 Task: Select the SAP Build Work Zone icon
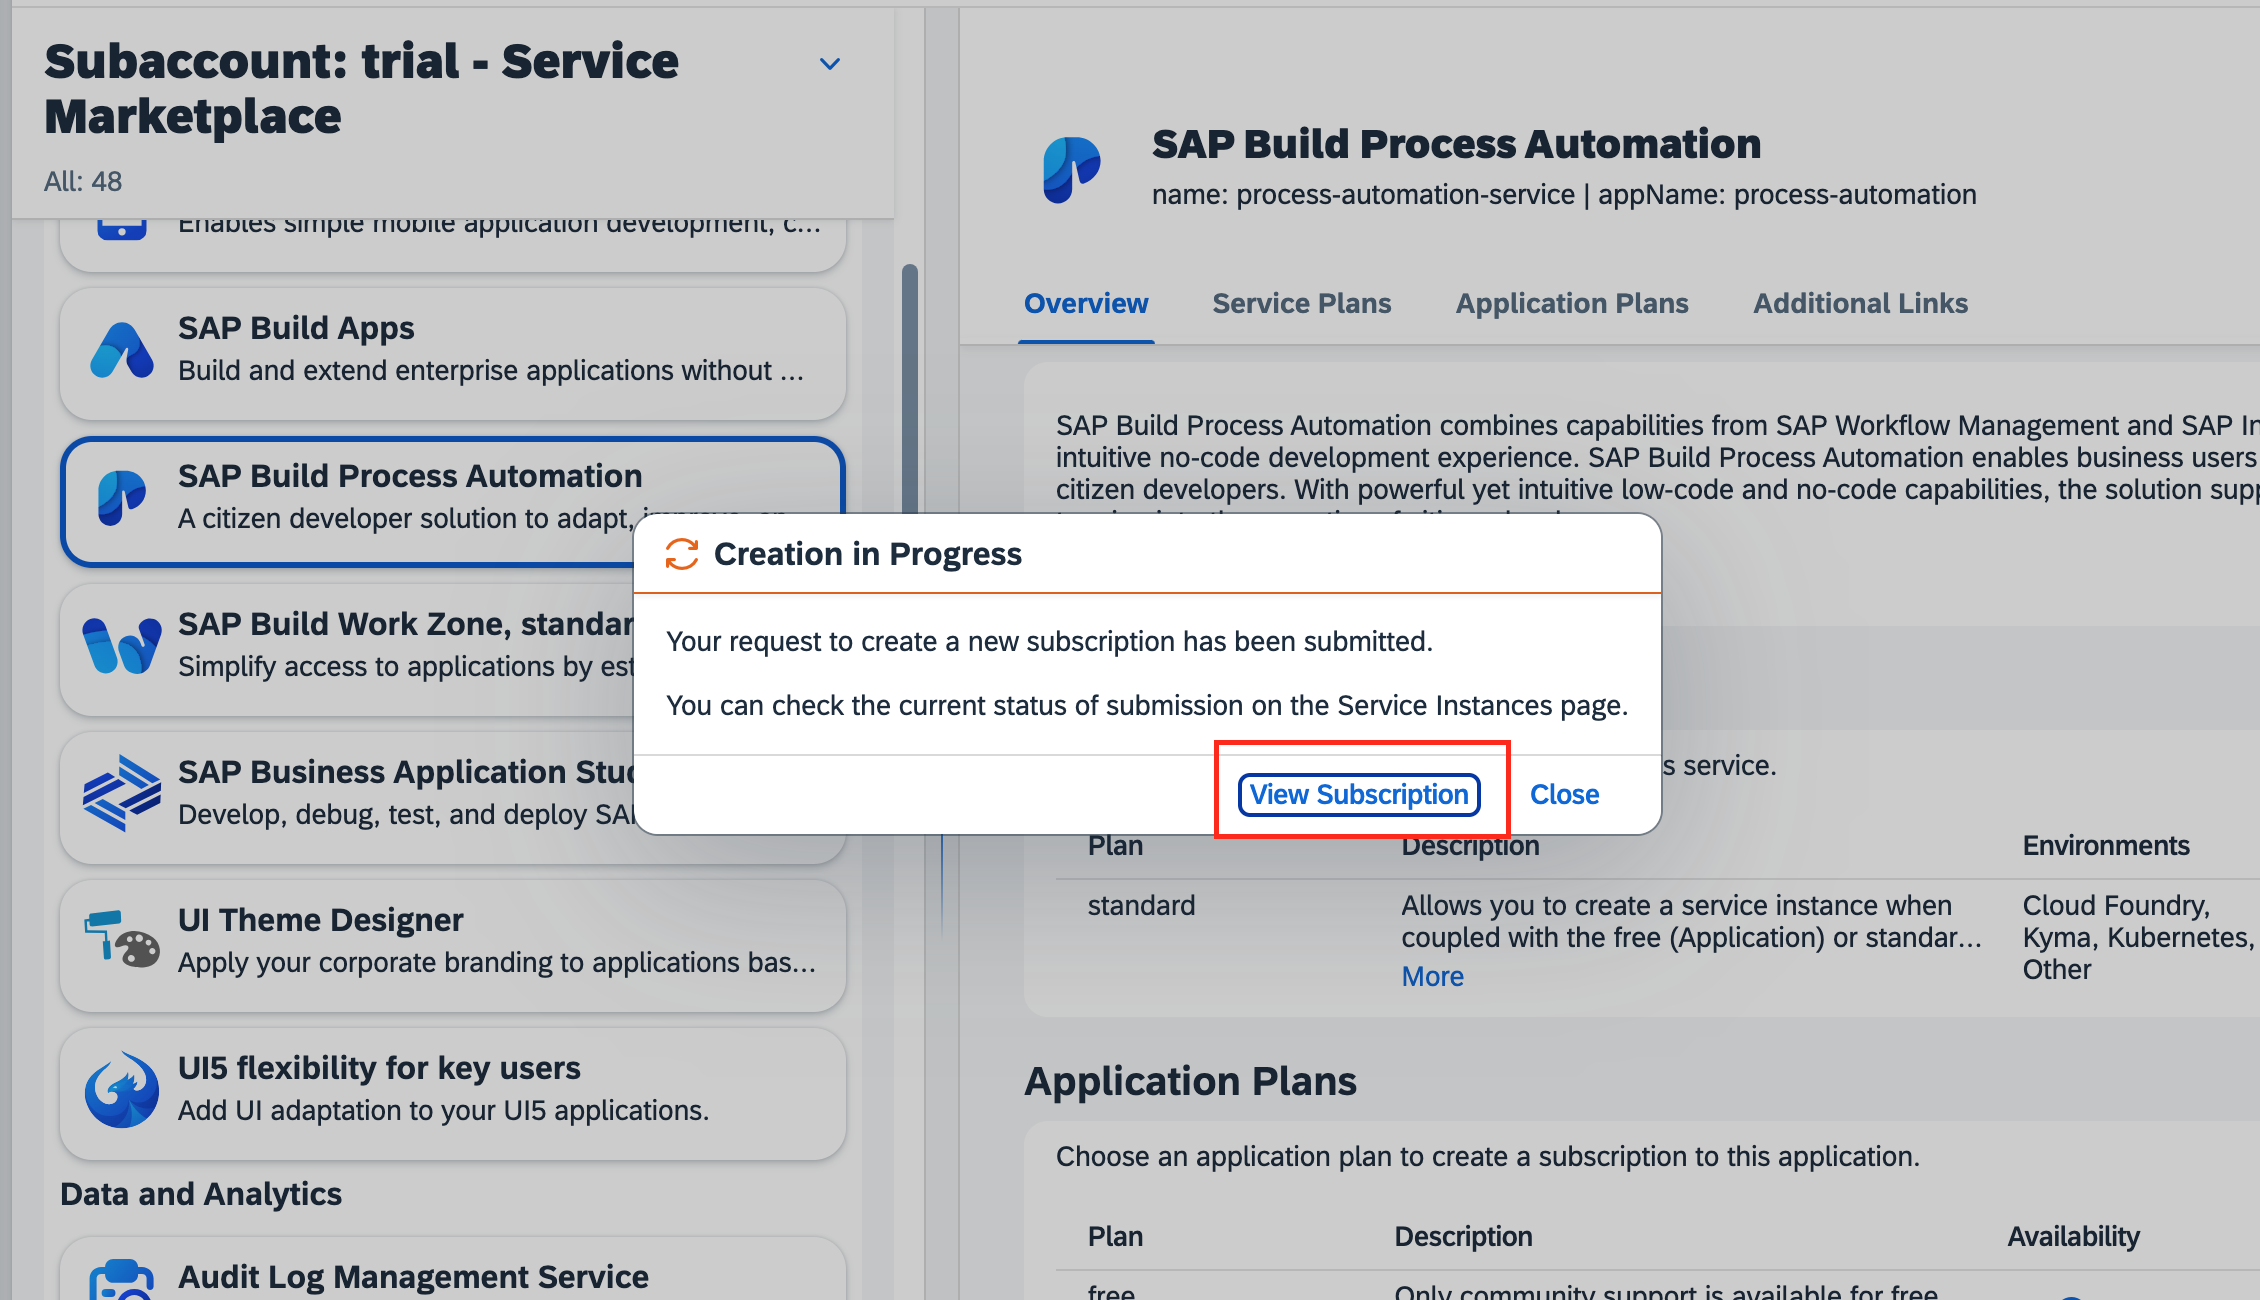click(x=119, y=645)
